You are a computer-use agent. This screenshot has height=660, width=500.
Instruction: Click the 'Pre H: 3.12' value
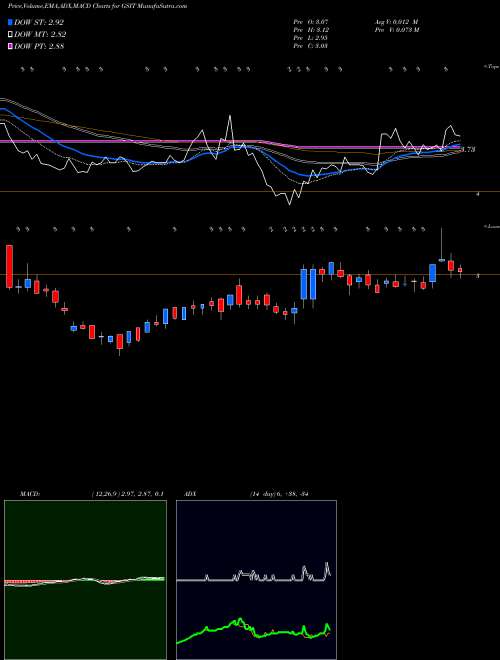(311, 30)
